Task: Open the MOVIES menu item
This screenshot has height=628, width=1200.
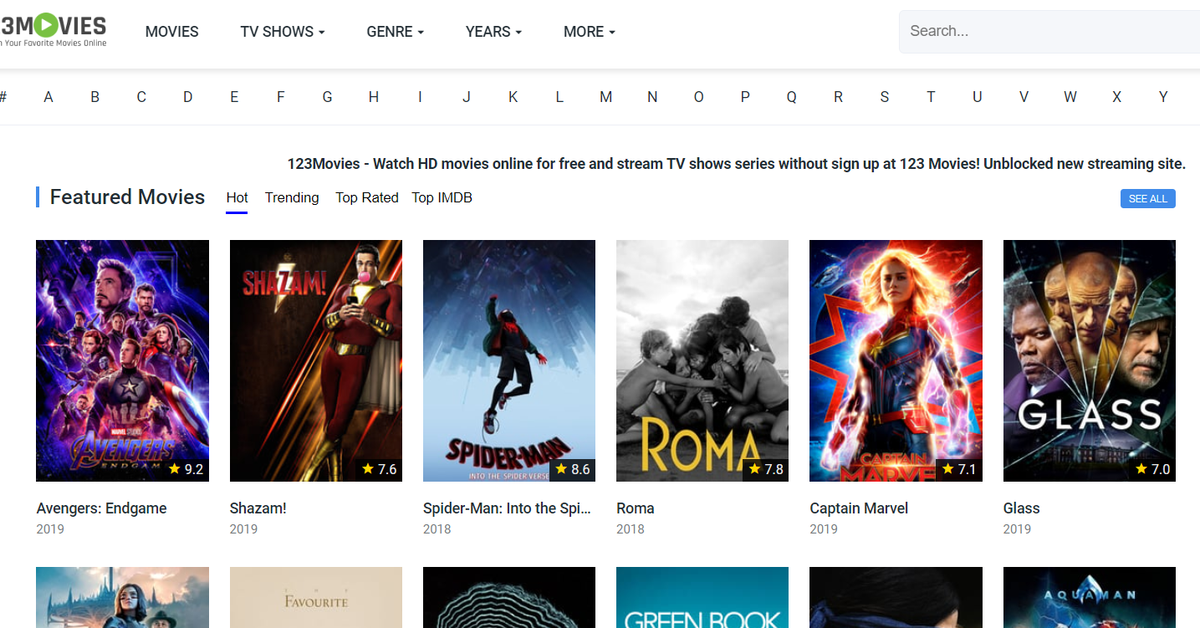Action: point(172,31)
